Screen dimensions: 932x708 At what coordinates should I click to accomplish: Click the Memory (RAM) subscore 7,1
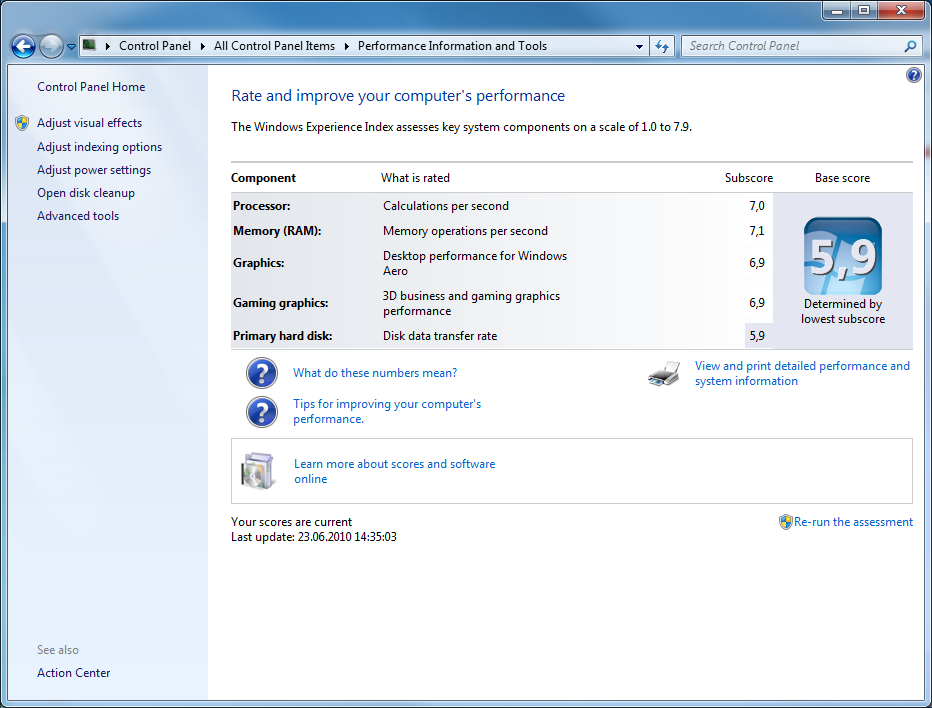757,231
